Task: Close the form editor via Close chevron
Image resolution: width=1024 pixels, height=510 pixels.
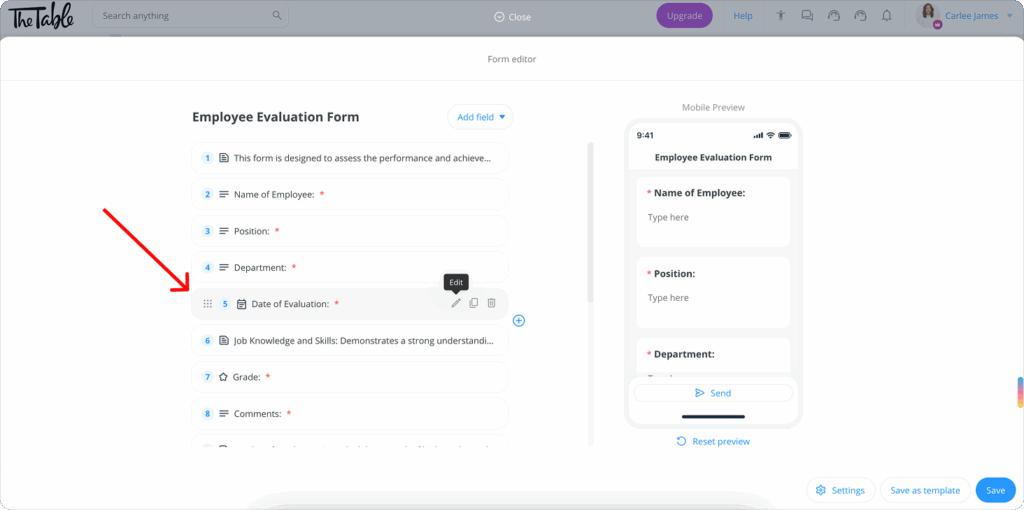Action: click(512, 17)
